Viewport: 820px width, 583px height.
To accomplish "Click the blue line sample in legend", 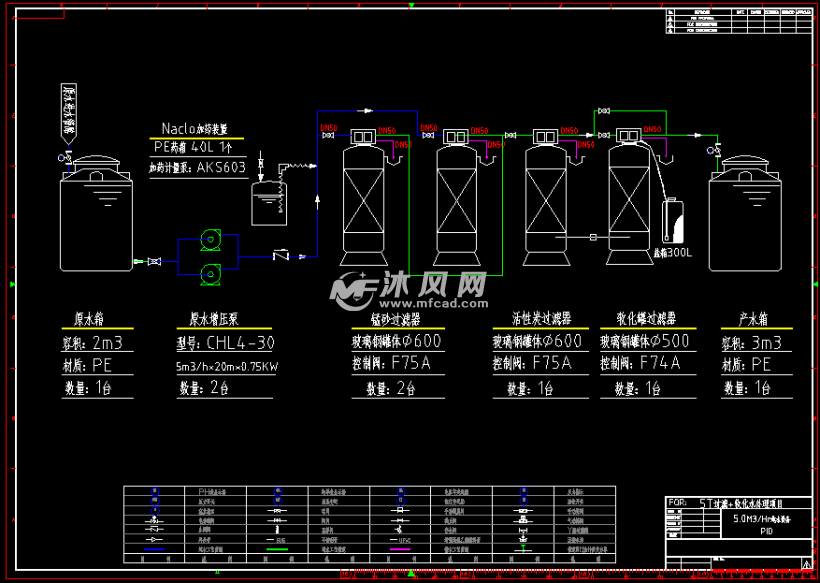I will point(153,550).
